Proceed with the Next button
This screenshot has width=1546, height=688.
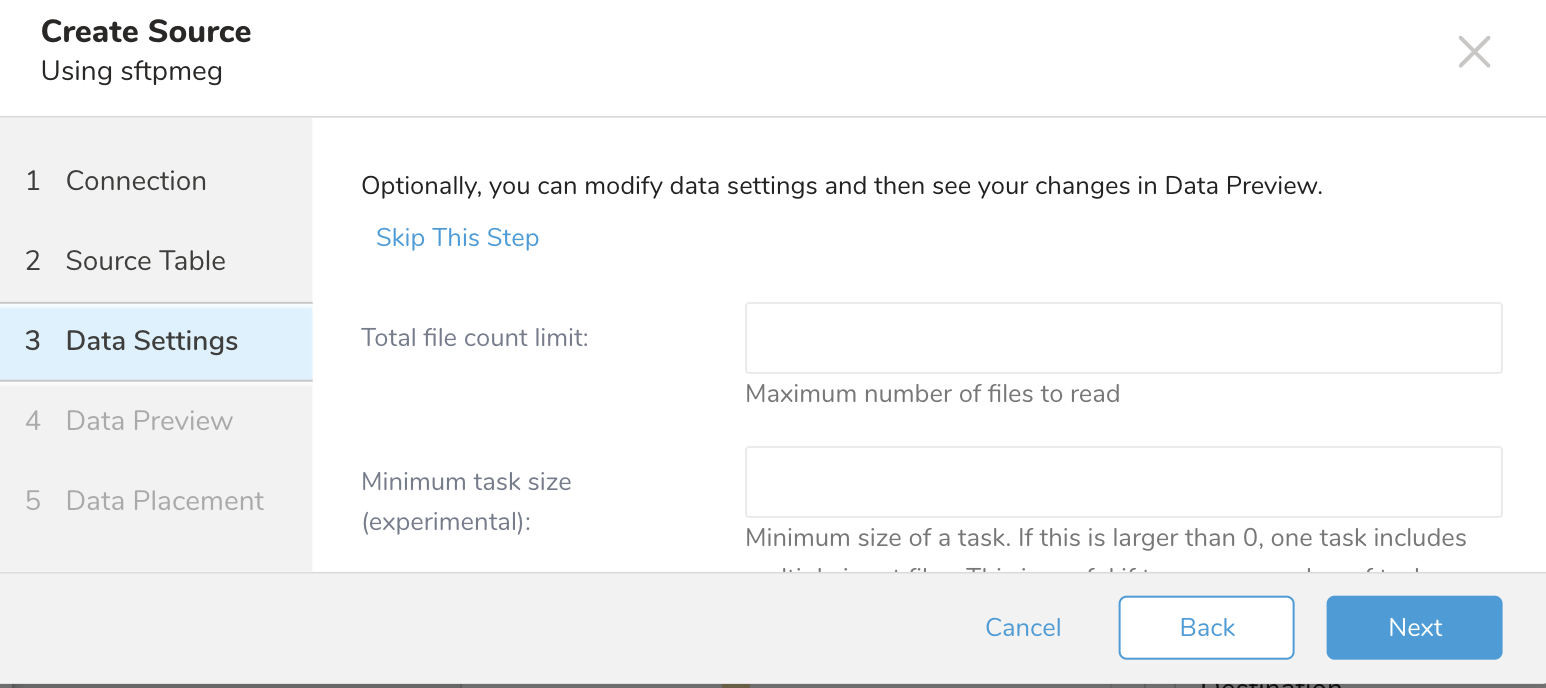tap(1414, 628)
